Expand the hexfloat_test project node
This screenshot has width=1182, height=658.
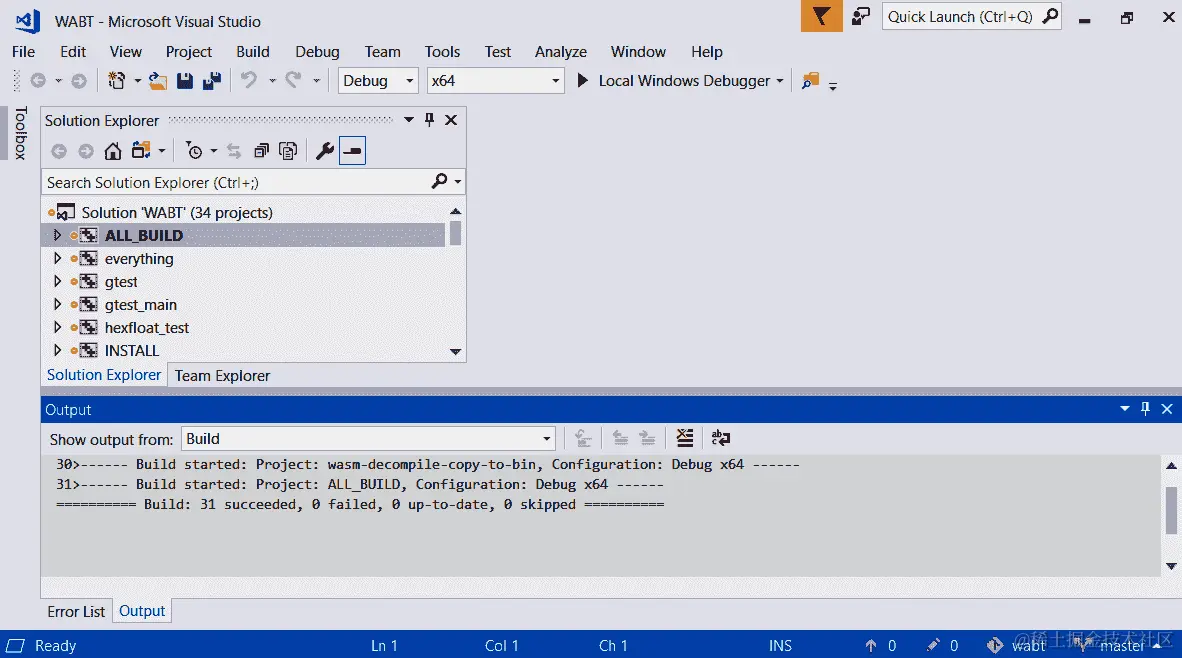click(x=57, y=327)
